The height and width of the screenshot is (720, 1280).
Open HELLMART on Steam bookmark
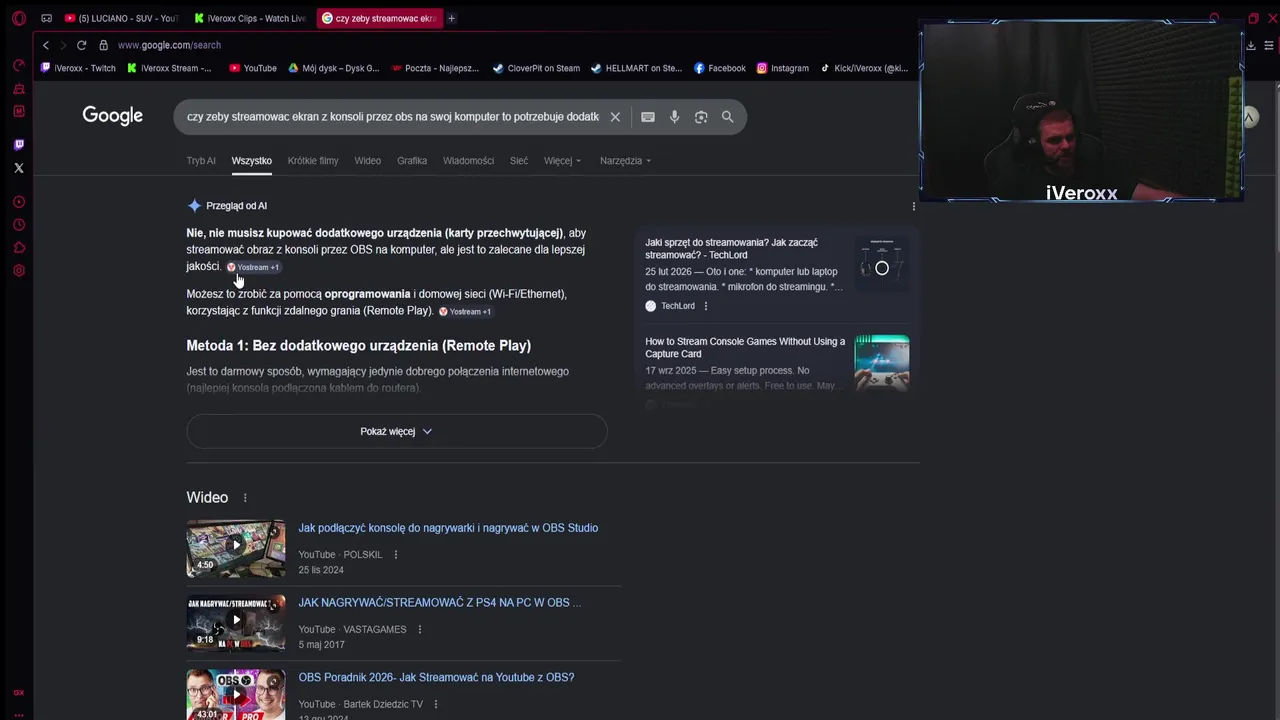pyautogui.click(x=636, y=69)
